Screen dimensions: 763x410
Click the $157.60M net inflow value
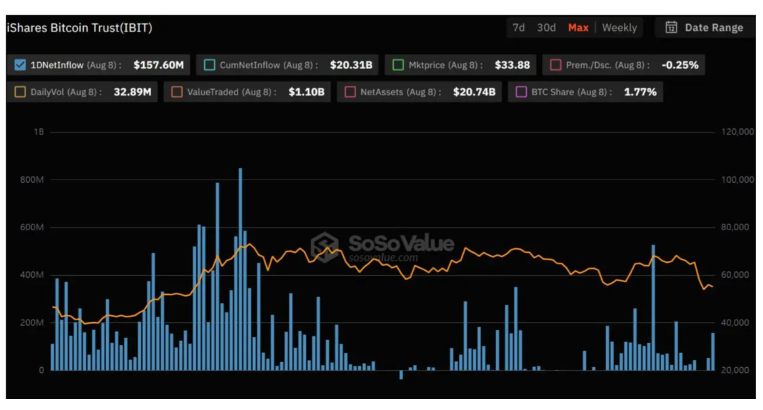160,65
